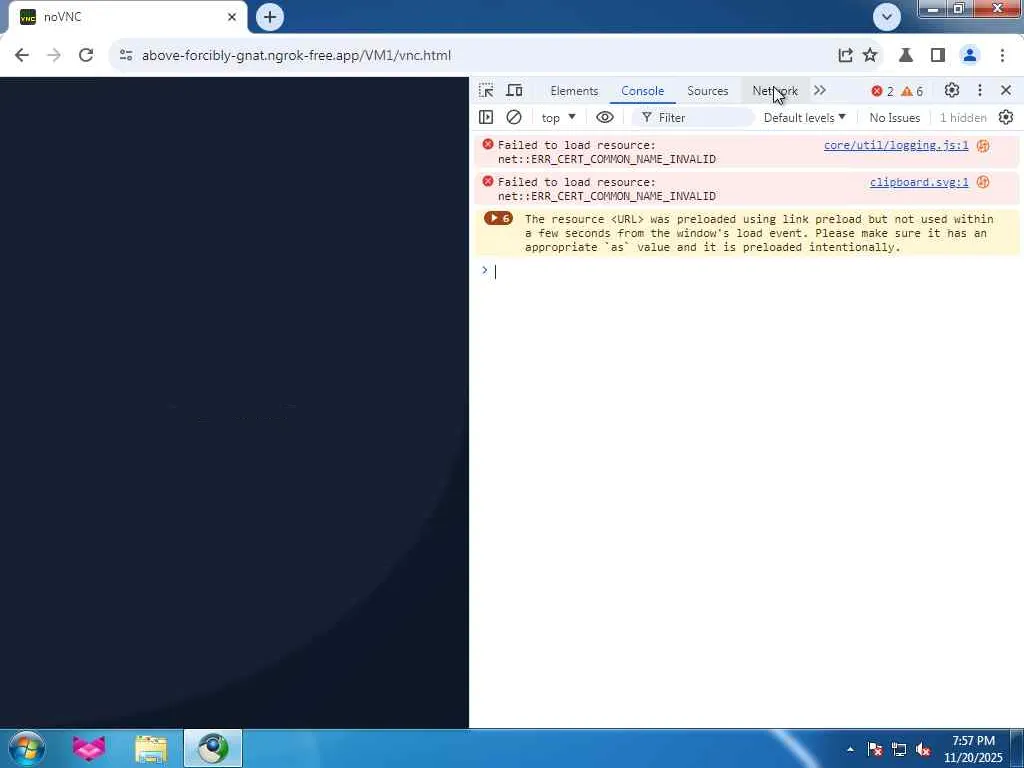Click the 1 hidden label
The image size is (1024, 768).
tap(963, 118)
